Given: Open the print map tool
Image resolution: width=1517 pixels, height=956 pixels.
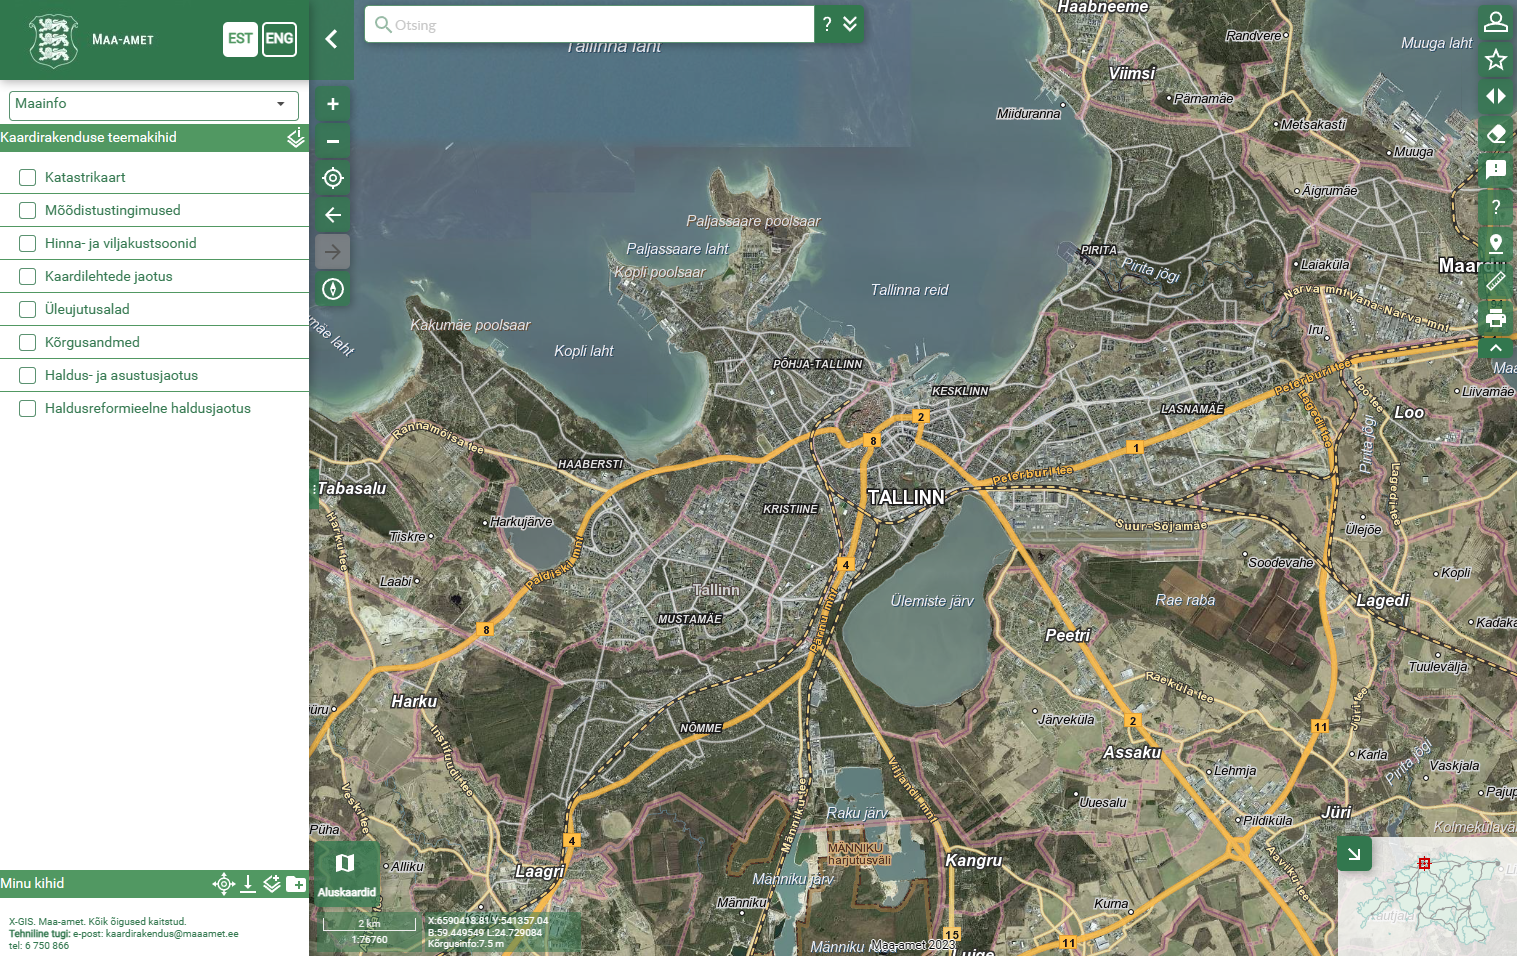Looking at the screenshot, I should [x=1496, y=318].
